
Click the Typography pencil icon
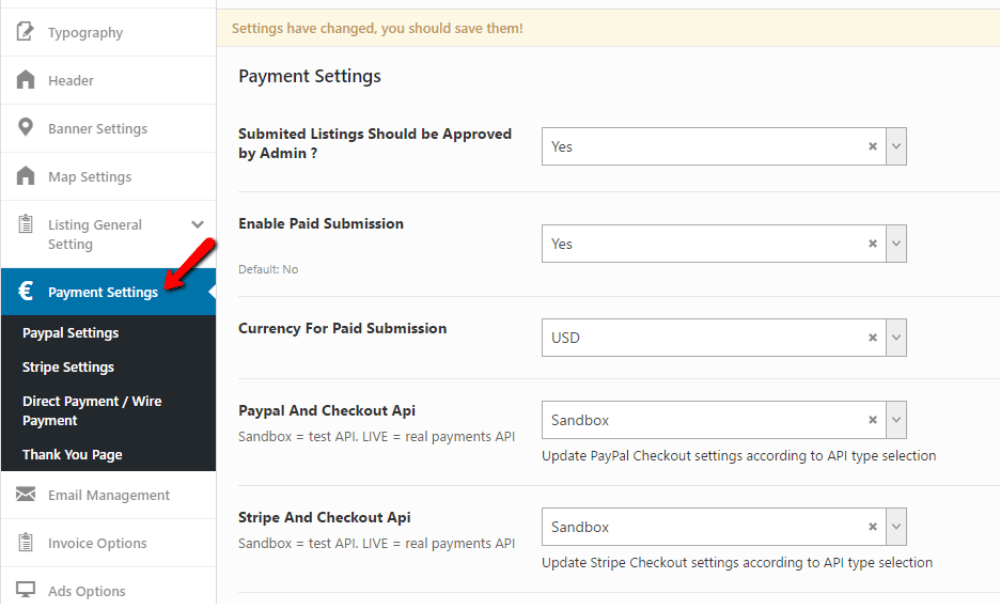24,31
